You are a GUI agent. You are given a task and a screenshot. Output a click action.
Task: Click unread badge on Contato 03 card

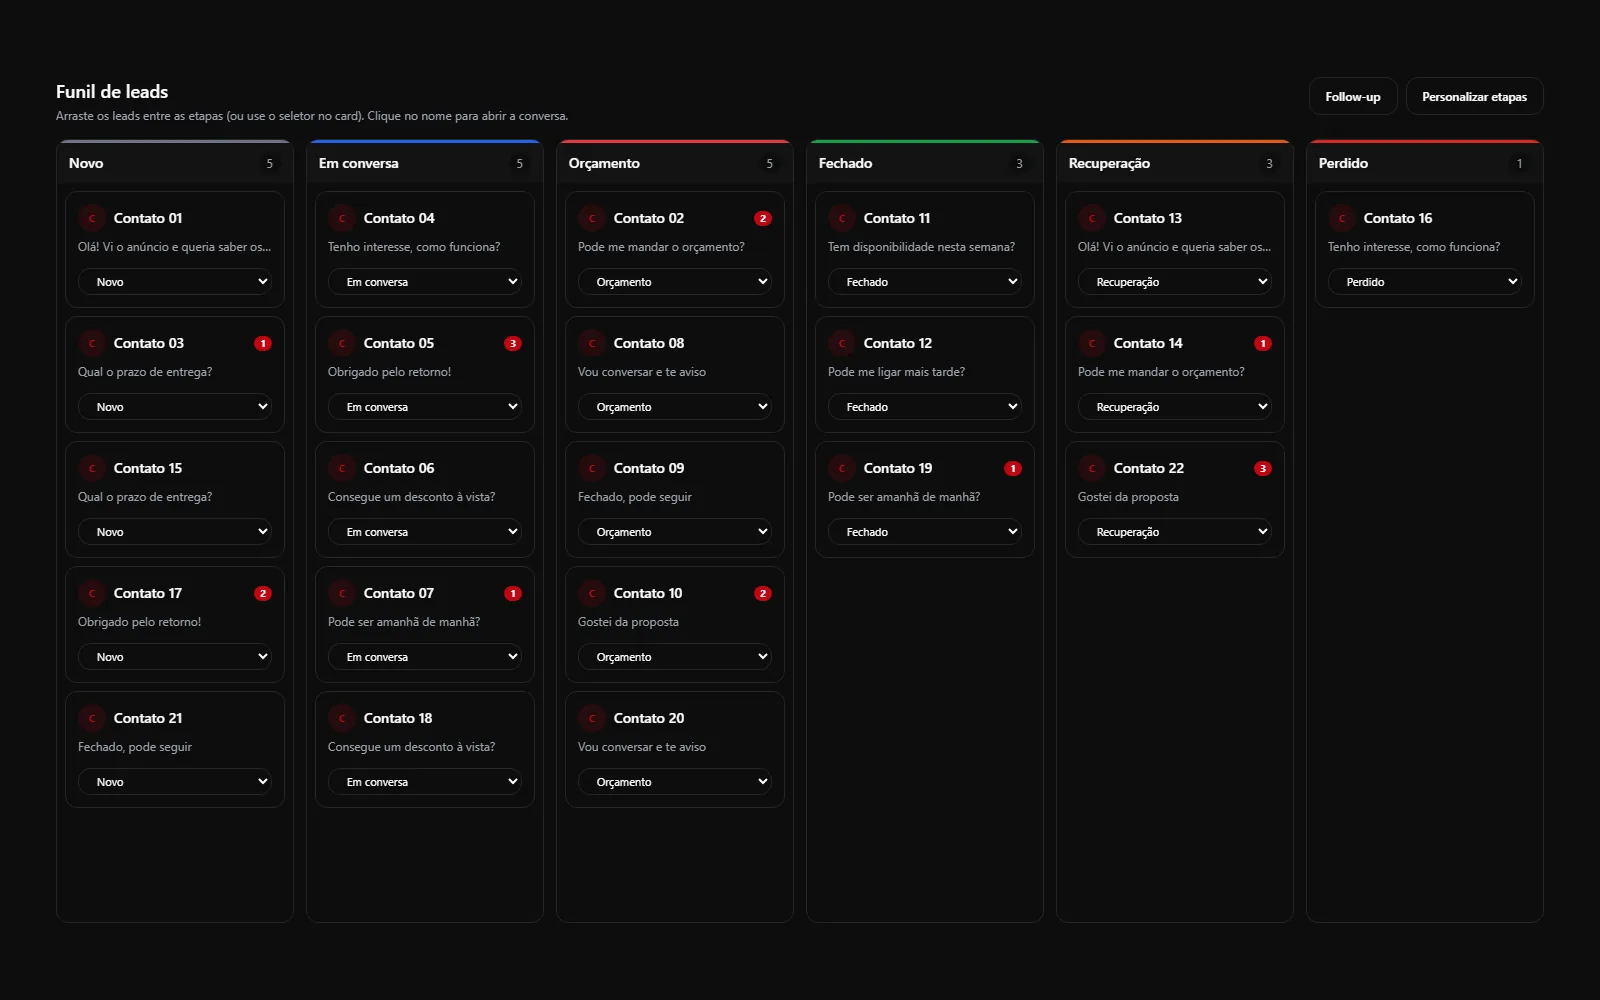tap(263, 343)
